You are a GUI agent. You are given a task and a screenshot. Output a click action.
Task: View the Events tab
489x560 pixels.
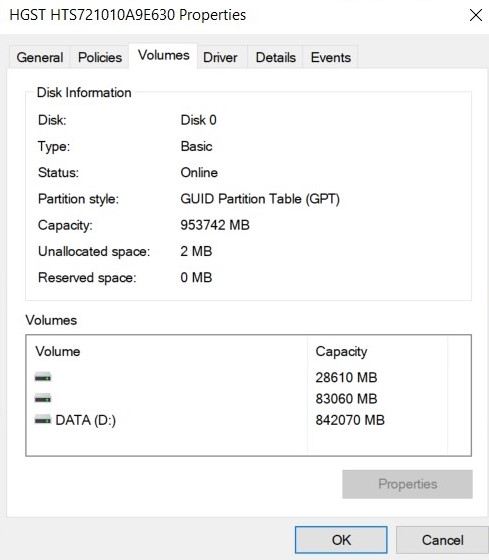[330, 57]
